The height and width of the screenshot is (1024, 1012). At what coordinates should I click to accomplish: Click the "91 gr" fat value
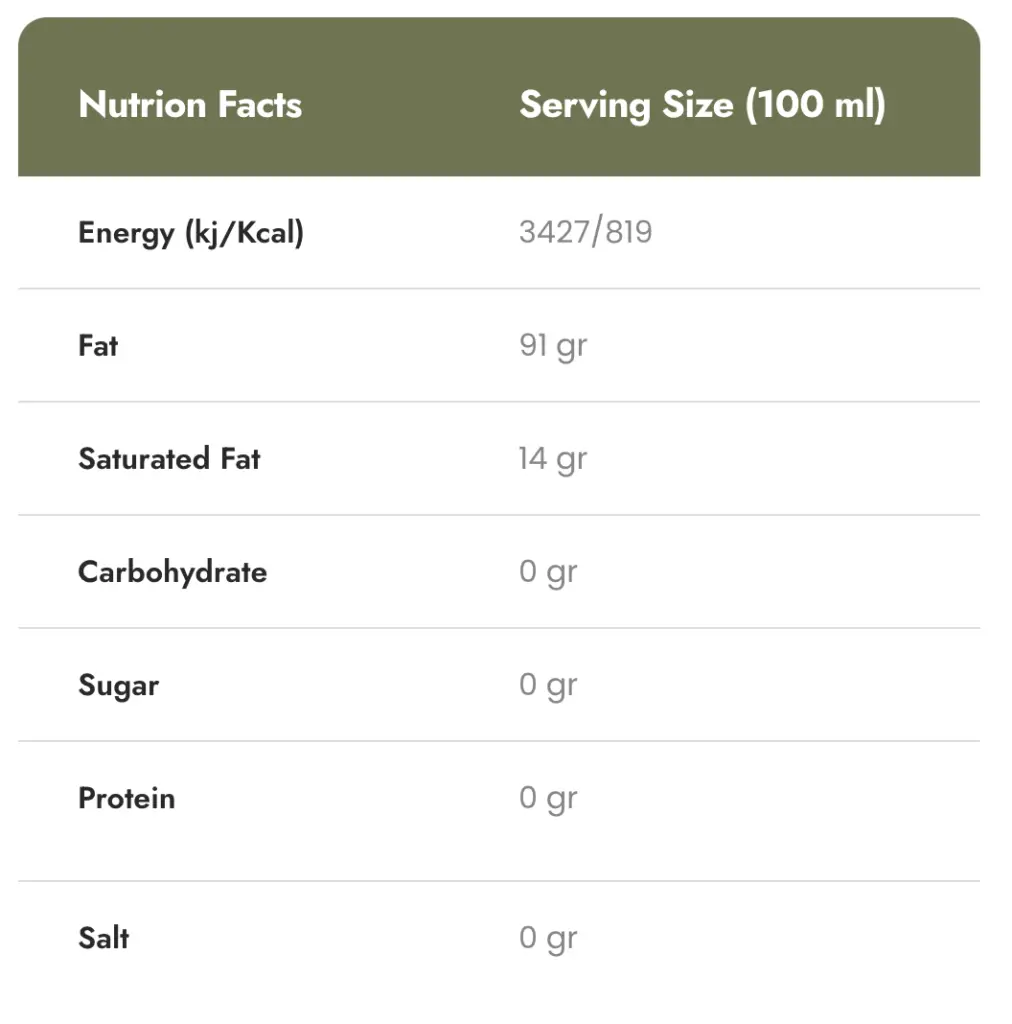(553, 346)
